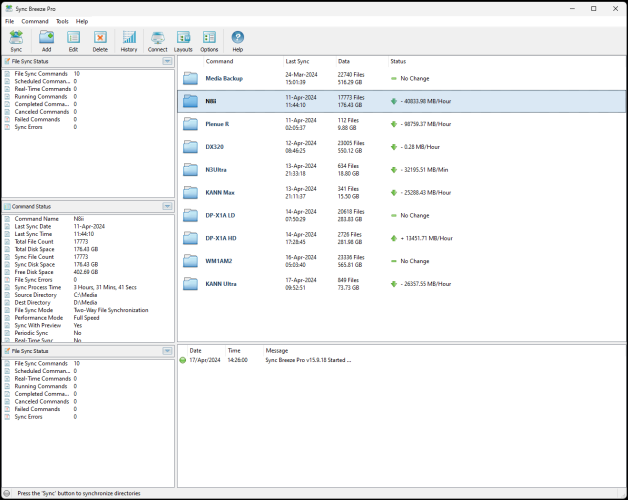Open the Command menu
Image resolution: width=628 pixels, height=500 pixels.
[x=35, y=21]
